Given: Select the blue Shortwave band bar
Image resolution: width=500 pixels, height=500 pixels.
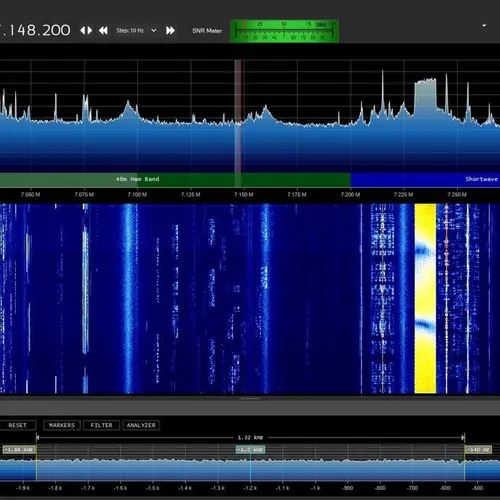Looking at the screenshot, I should tap(425, 179).
